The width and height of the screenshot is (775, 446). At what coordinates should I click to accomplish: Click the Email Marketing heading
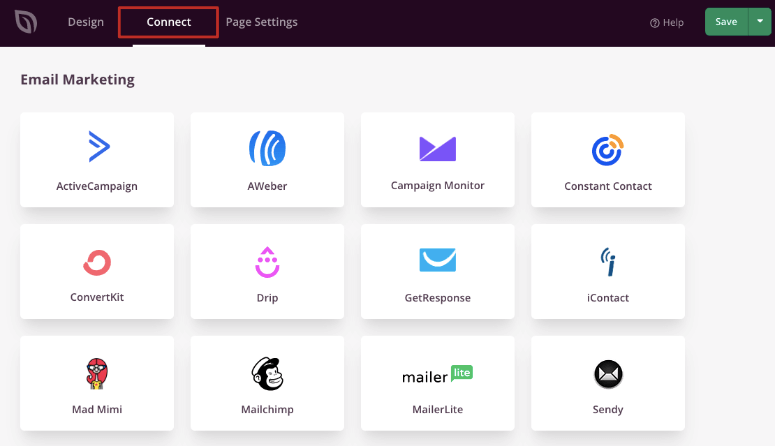pyautogui.click(x=78, y=80)
